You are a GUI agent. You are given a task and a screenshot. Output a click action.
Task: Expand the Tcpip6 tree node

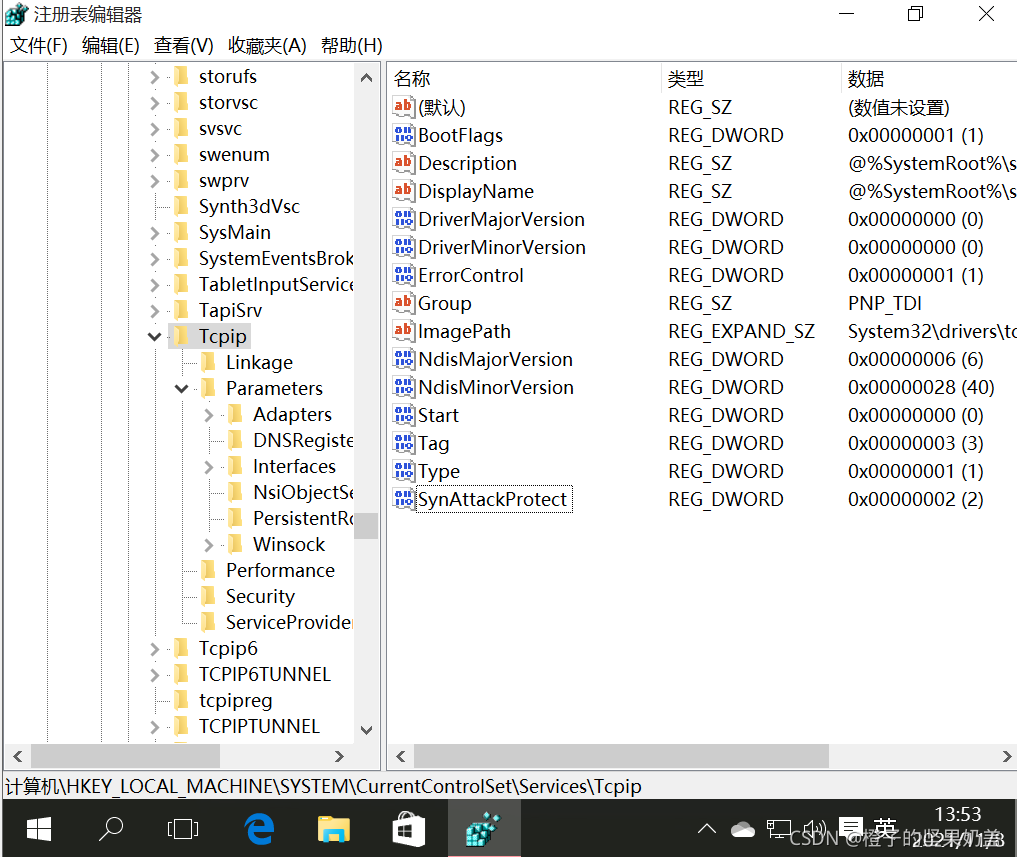154,648
